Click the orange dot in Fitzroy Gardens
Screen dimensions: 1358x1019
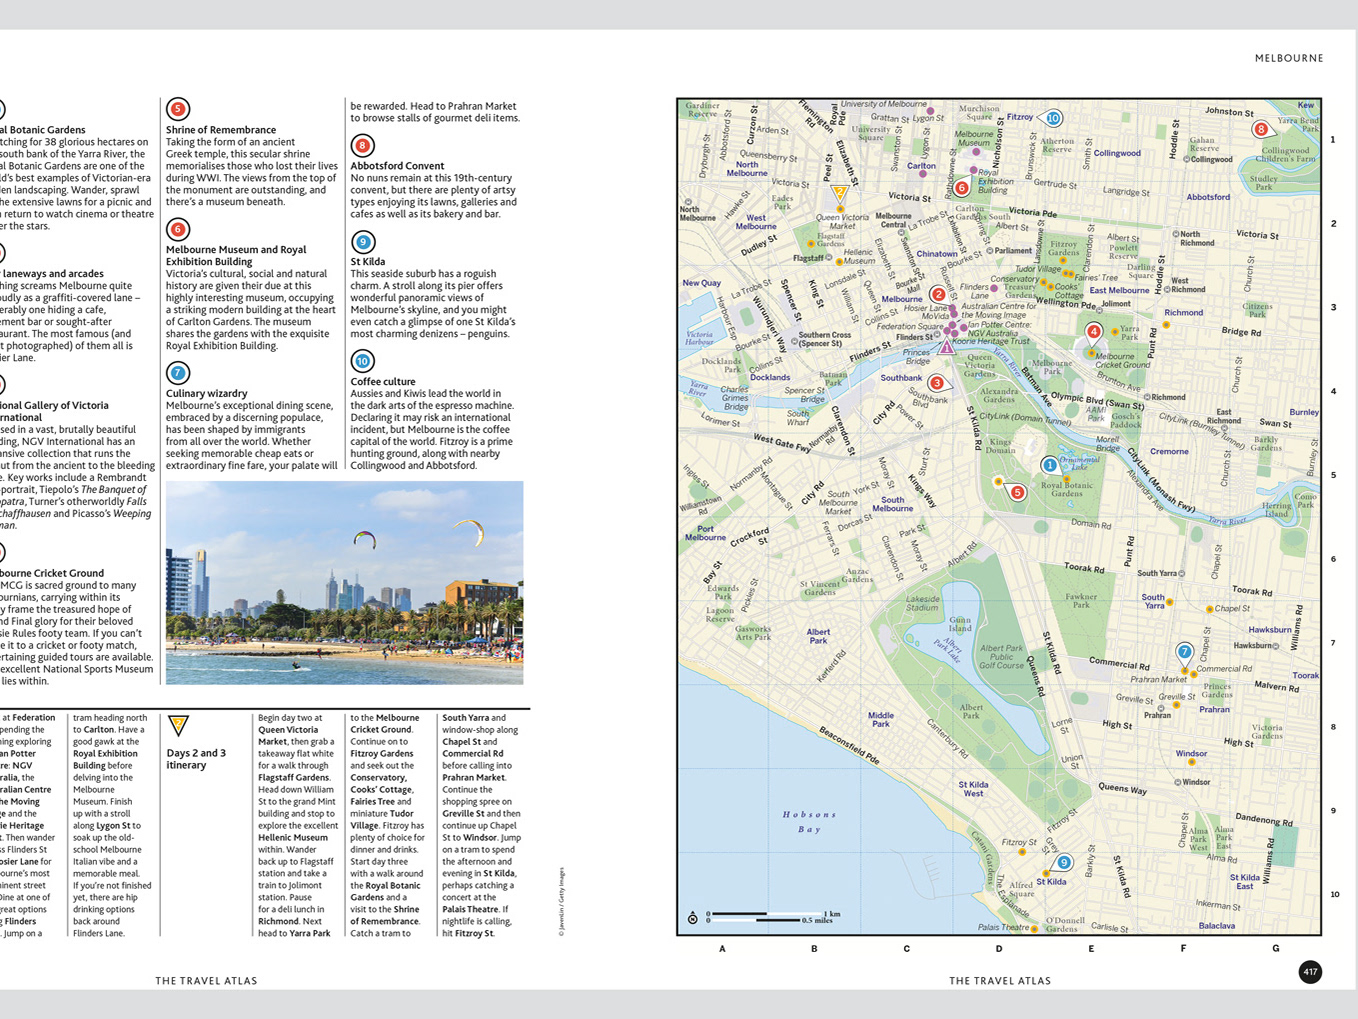1063,260
